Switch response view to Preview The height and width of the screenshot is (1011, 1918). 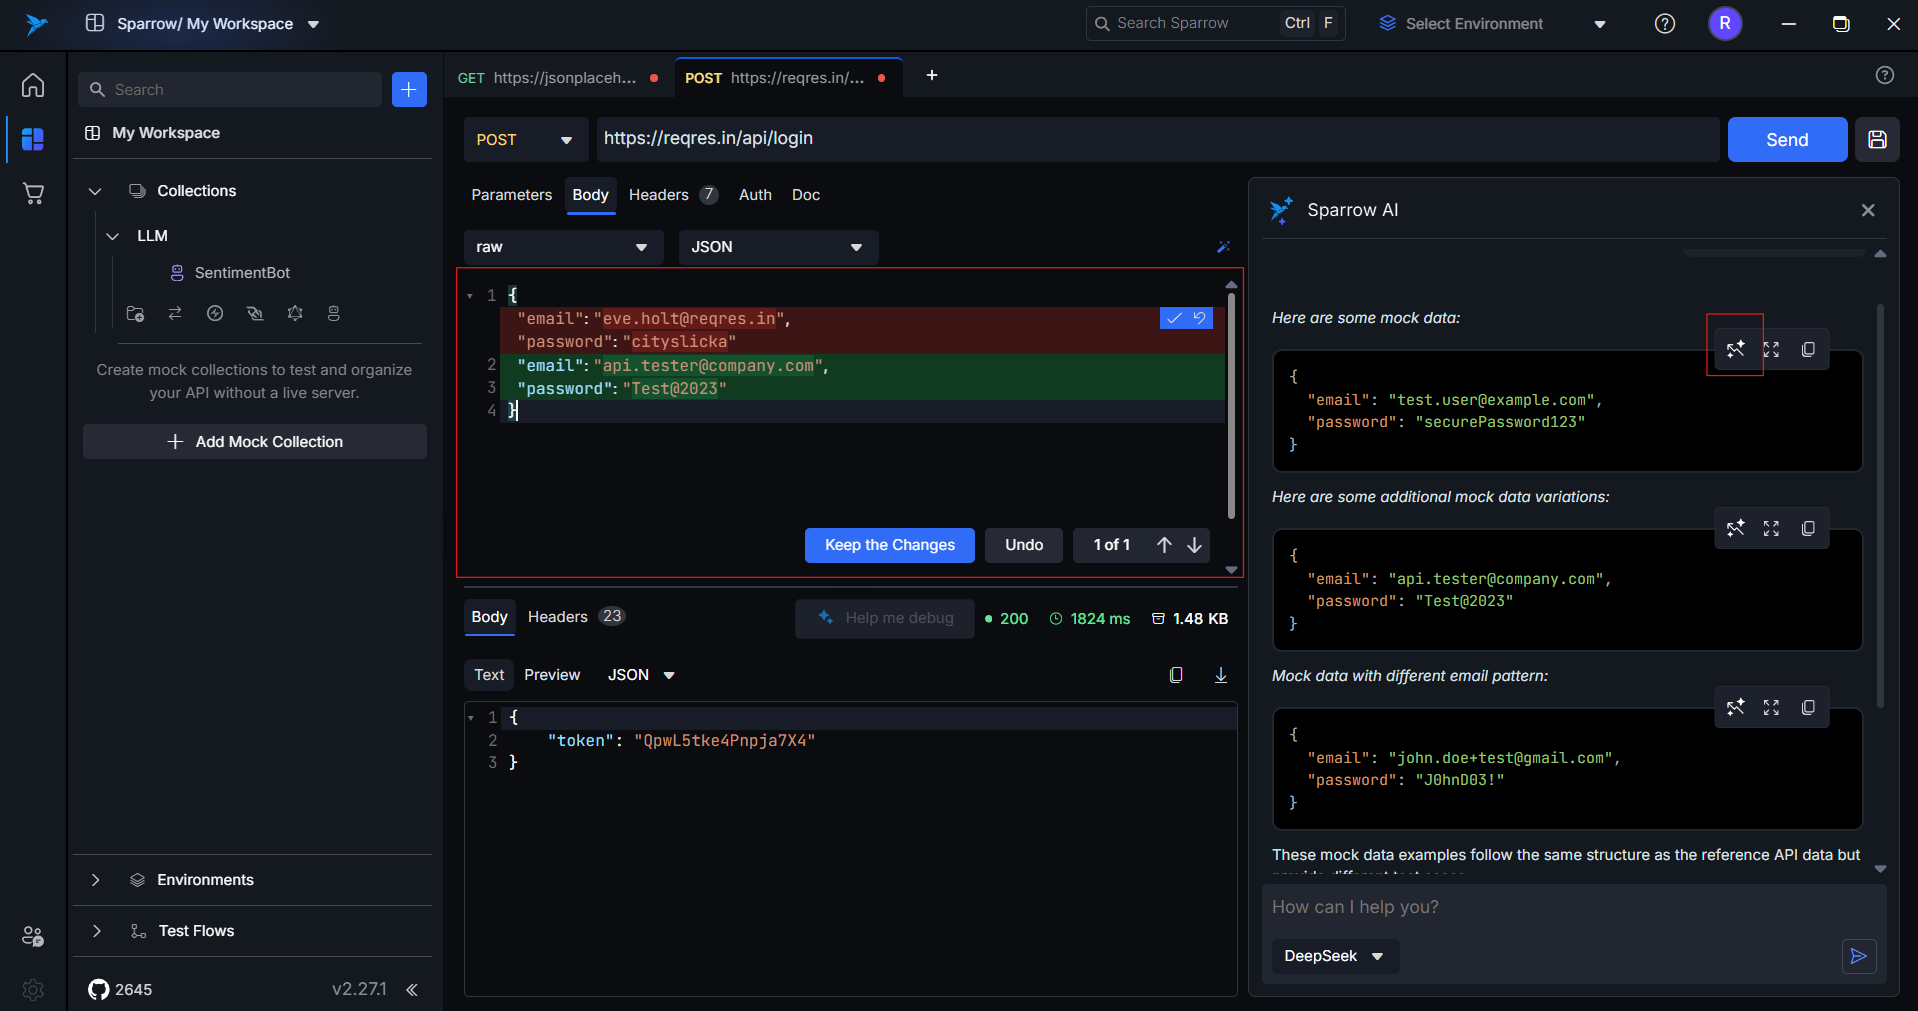point(552,675)
